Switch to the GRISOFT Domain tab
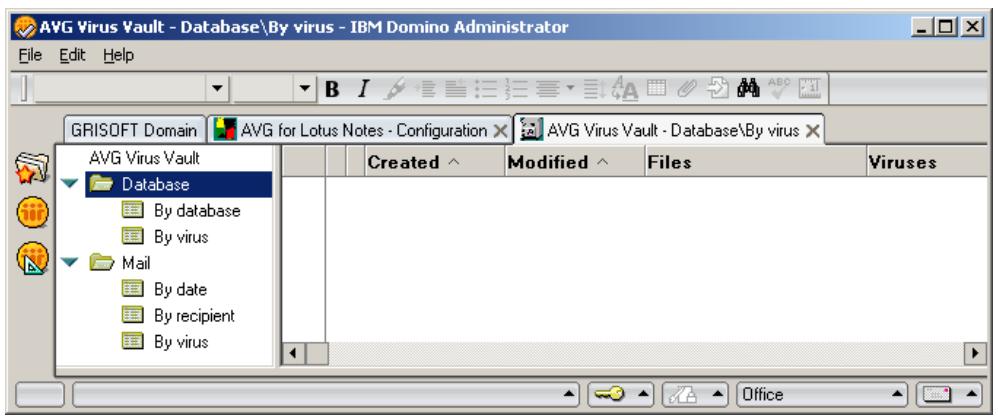 coord(134,130)
